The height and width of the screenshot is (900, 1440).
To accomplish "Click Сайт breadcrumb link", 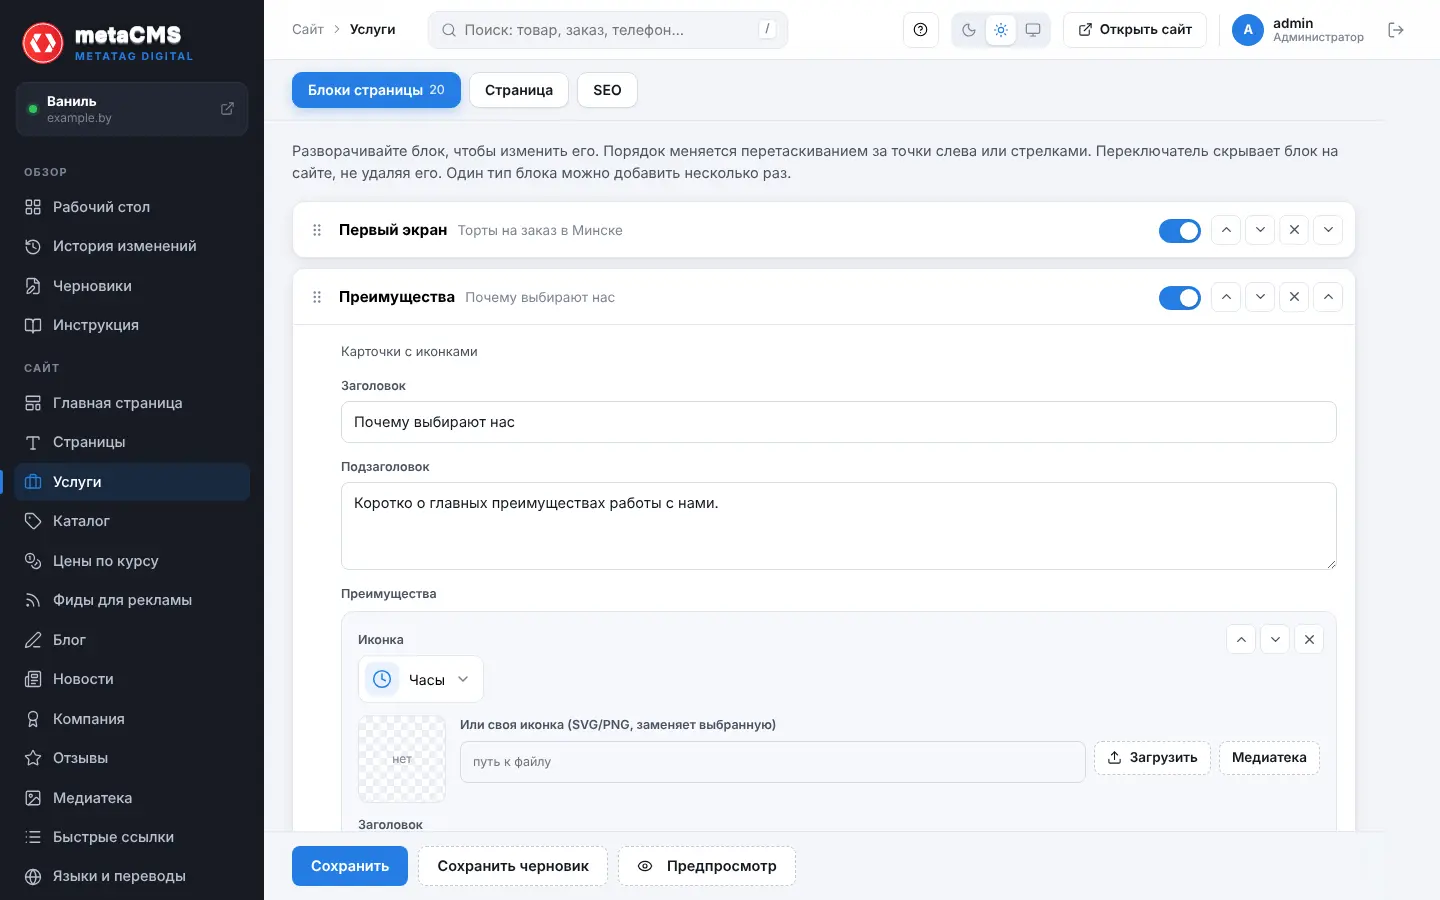I will point(308,30).
